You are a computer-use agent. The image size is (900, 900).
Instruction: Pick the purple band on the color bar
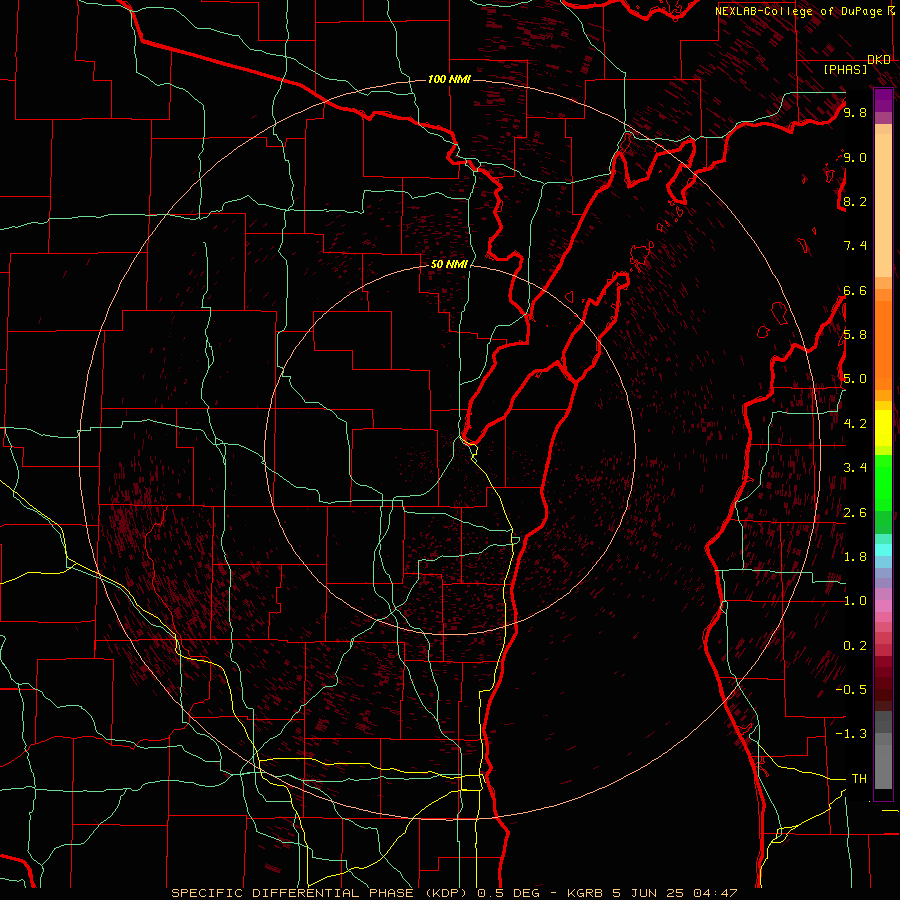pyautogui.click(x=883, y=100)
